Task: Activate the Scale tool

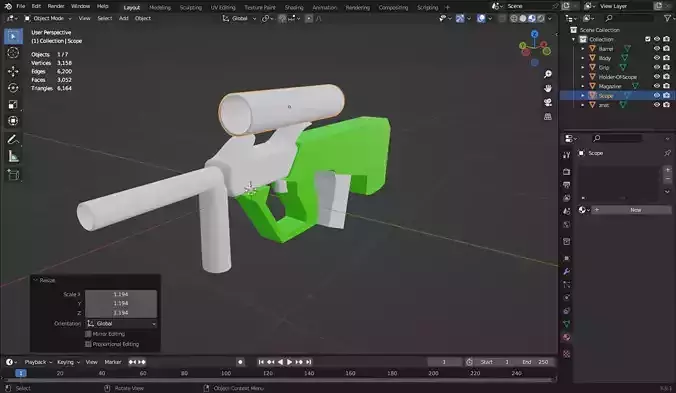Action: (x=13, y=105)
